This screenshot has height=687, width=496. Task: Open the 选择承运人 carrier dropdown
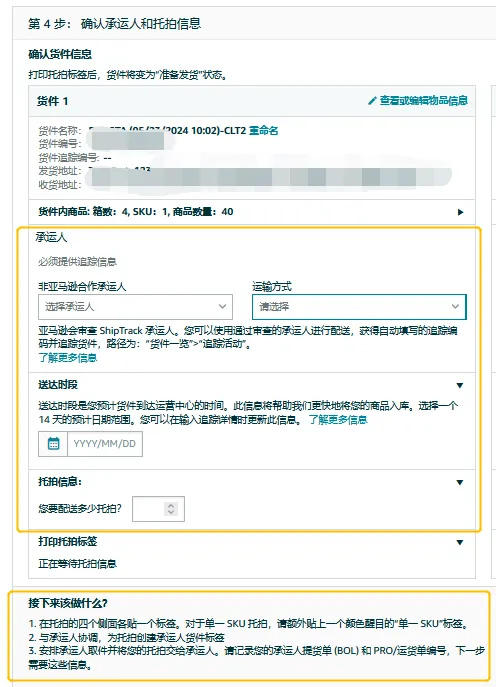tap(135, 307)
